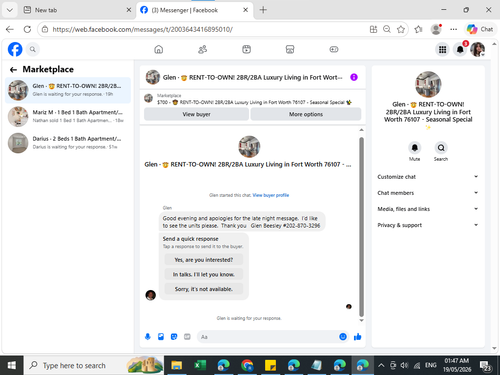500x375 pixels.
Task: Switch to the New tab browser tab
Action: tap(77, 10)
